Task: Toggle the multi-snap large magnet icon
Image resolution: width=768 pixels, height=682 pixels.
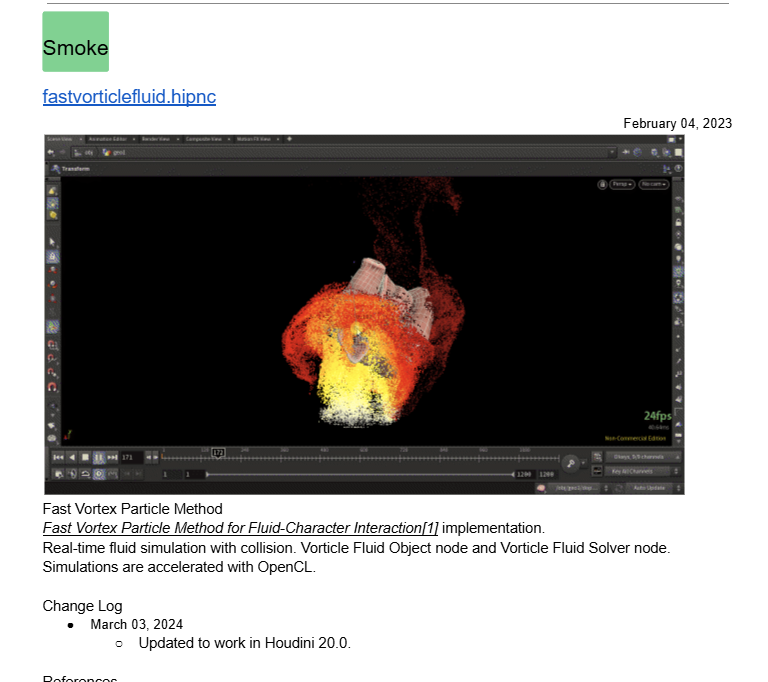Action: click(x=52, y=386)
